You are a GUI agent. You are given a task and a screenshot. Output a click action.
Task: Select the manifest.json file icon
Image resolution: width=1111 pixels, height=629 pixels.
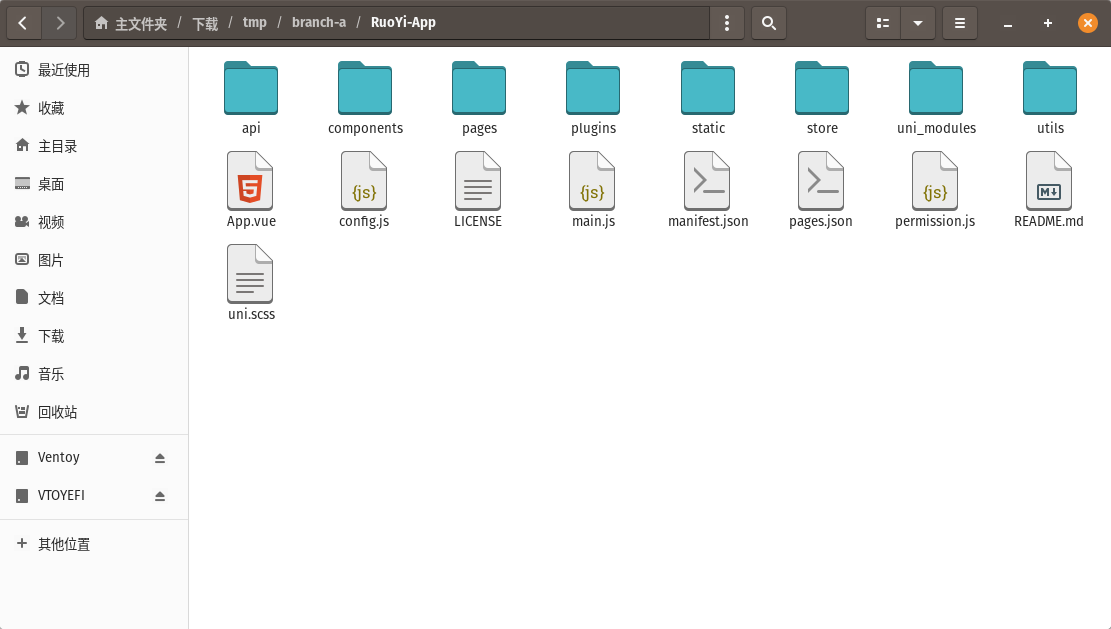[x=707, y=181]
